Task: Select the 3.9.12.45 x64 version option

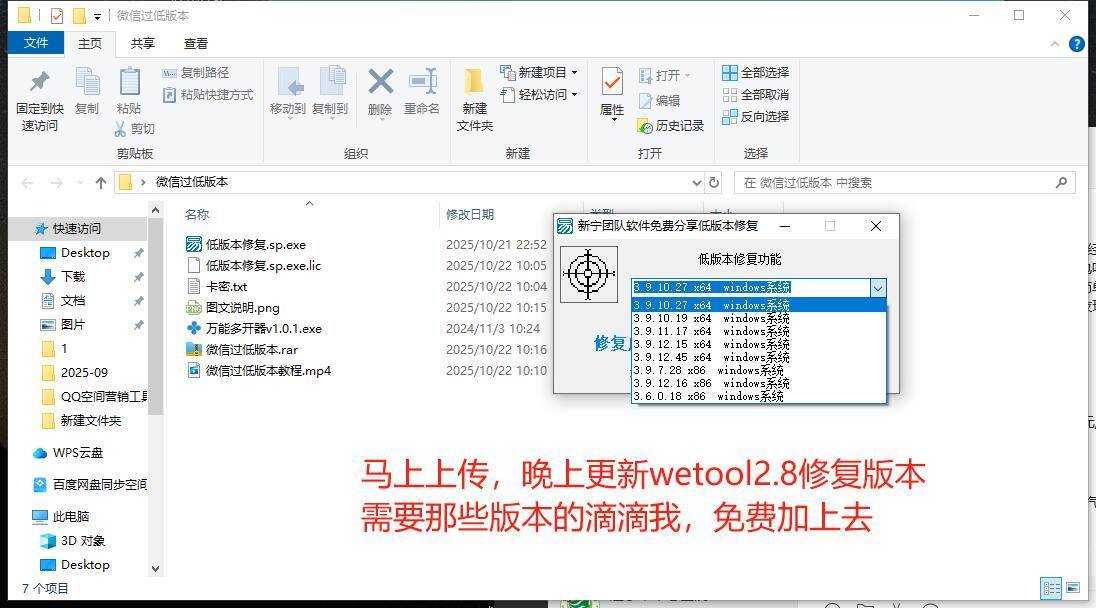Action: (x=711, y=357)
